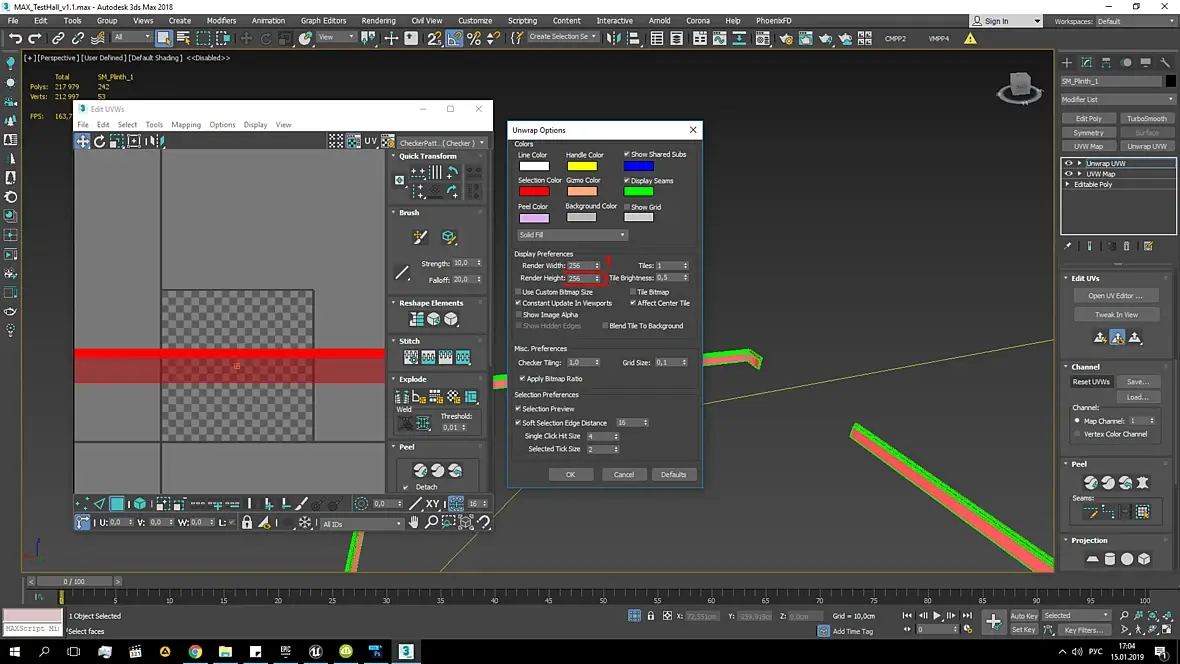The image size is (1180, 664).
Task: Toggle the Percent Snap icon
Action: [x=474, y=38]
